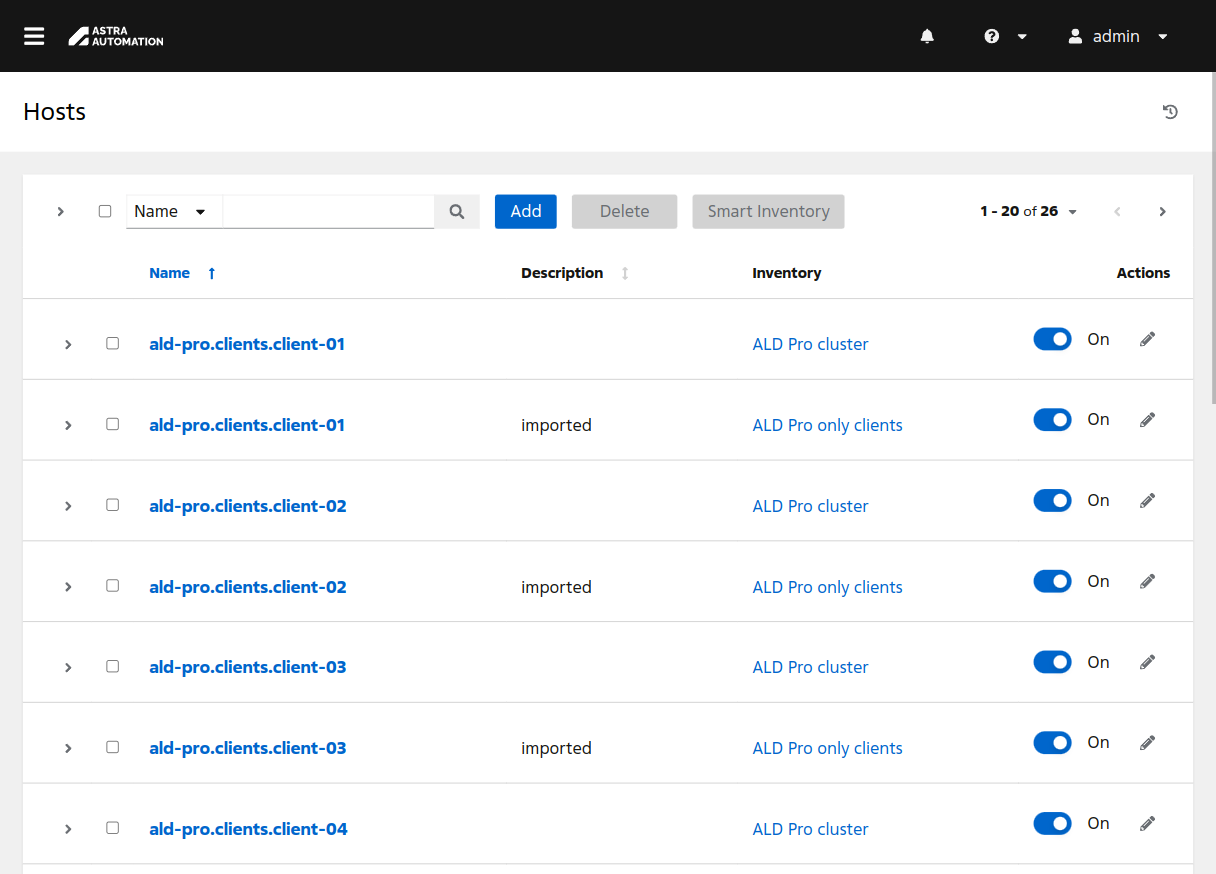Open ald-pro.clients.client-04 host link
The height and width of the screenshot is (874, 1216).
tap(248, 829)
